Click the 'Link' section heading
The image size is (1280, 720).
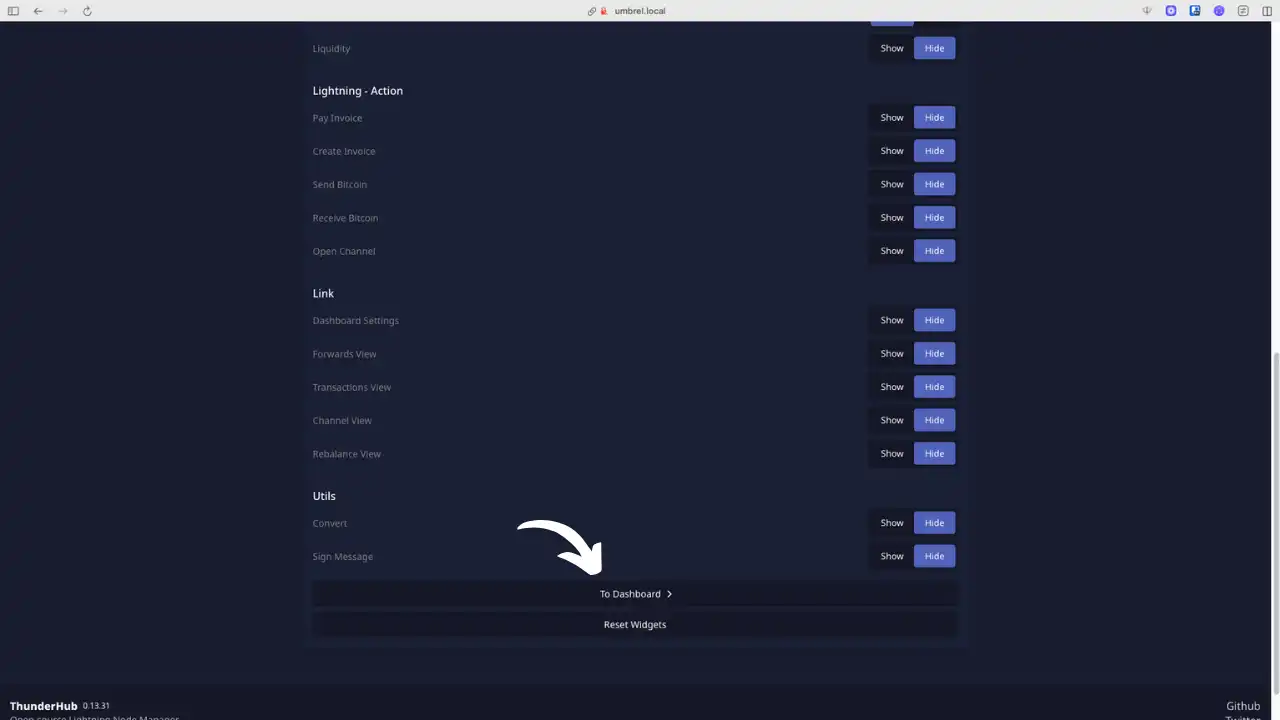coord(323,294)
